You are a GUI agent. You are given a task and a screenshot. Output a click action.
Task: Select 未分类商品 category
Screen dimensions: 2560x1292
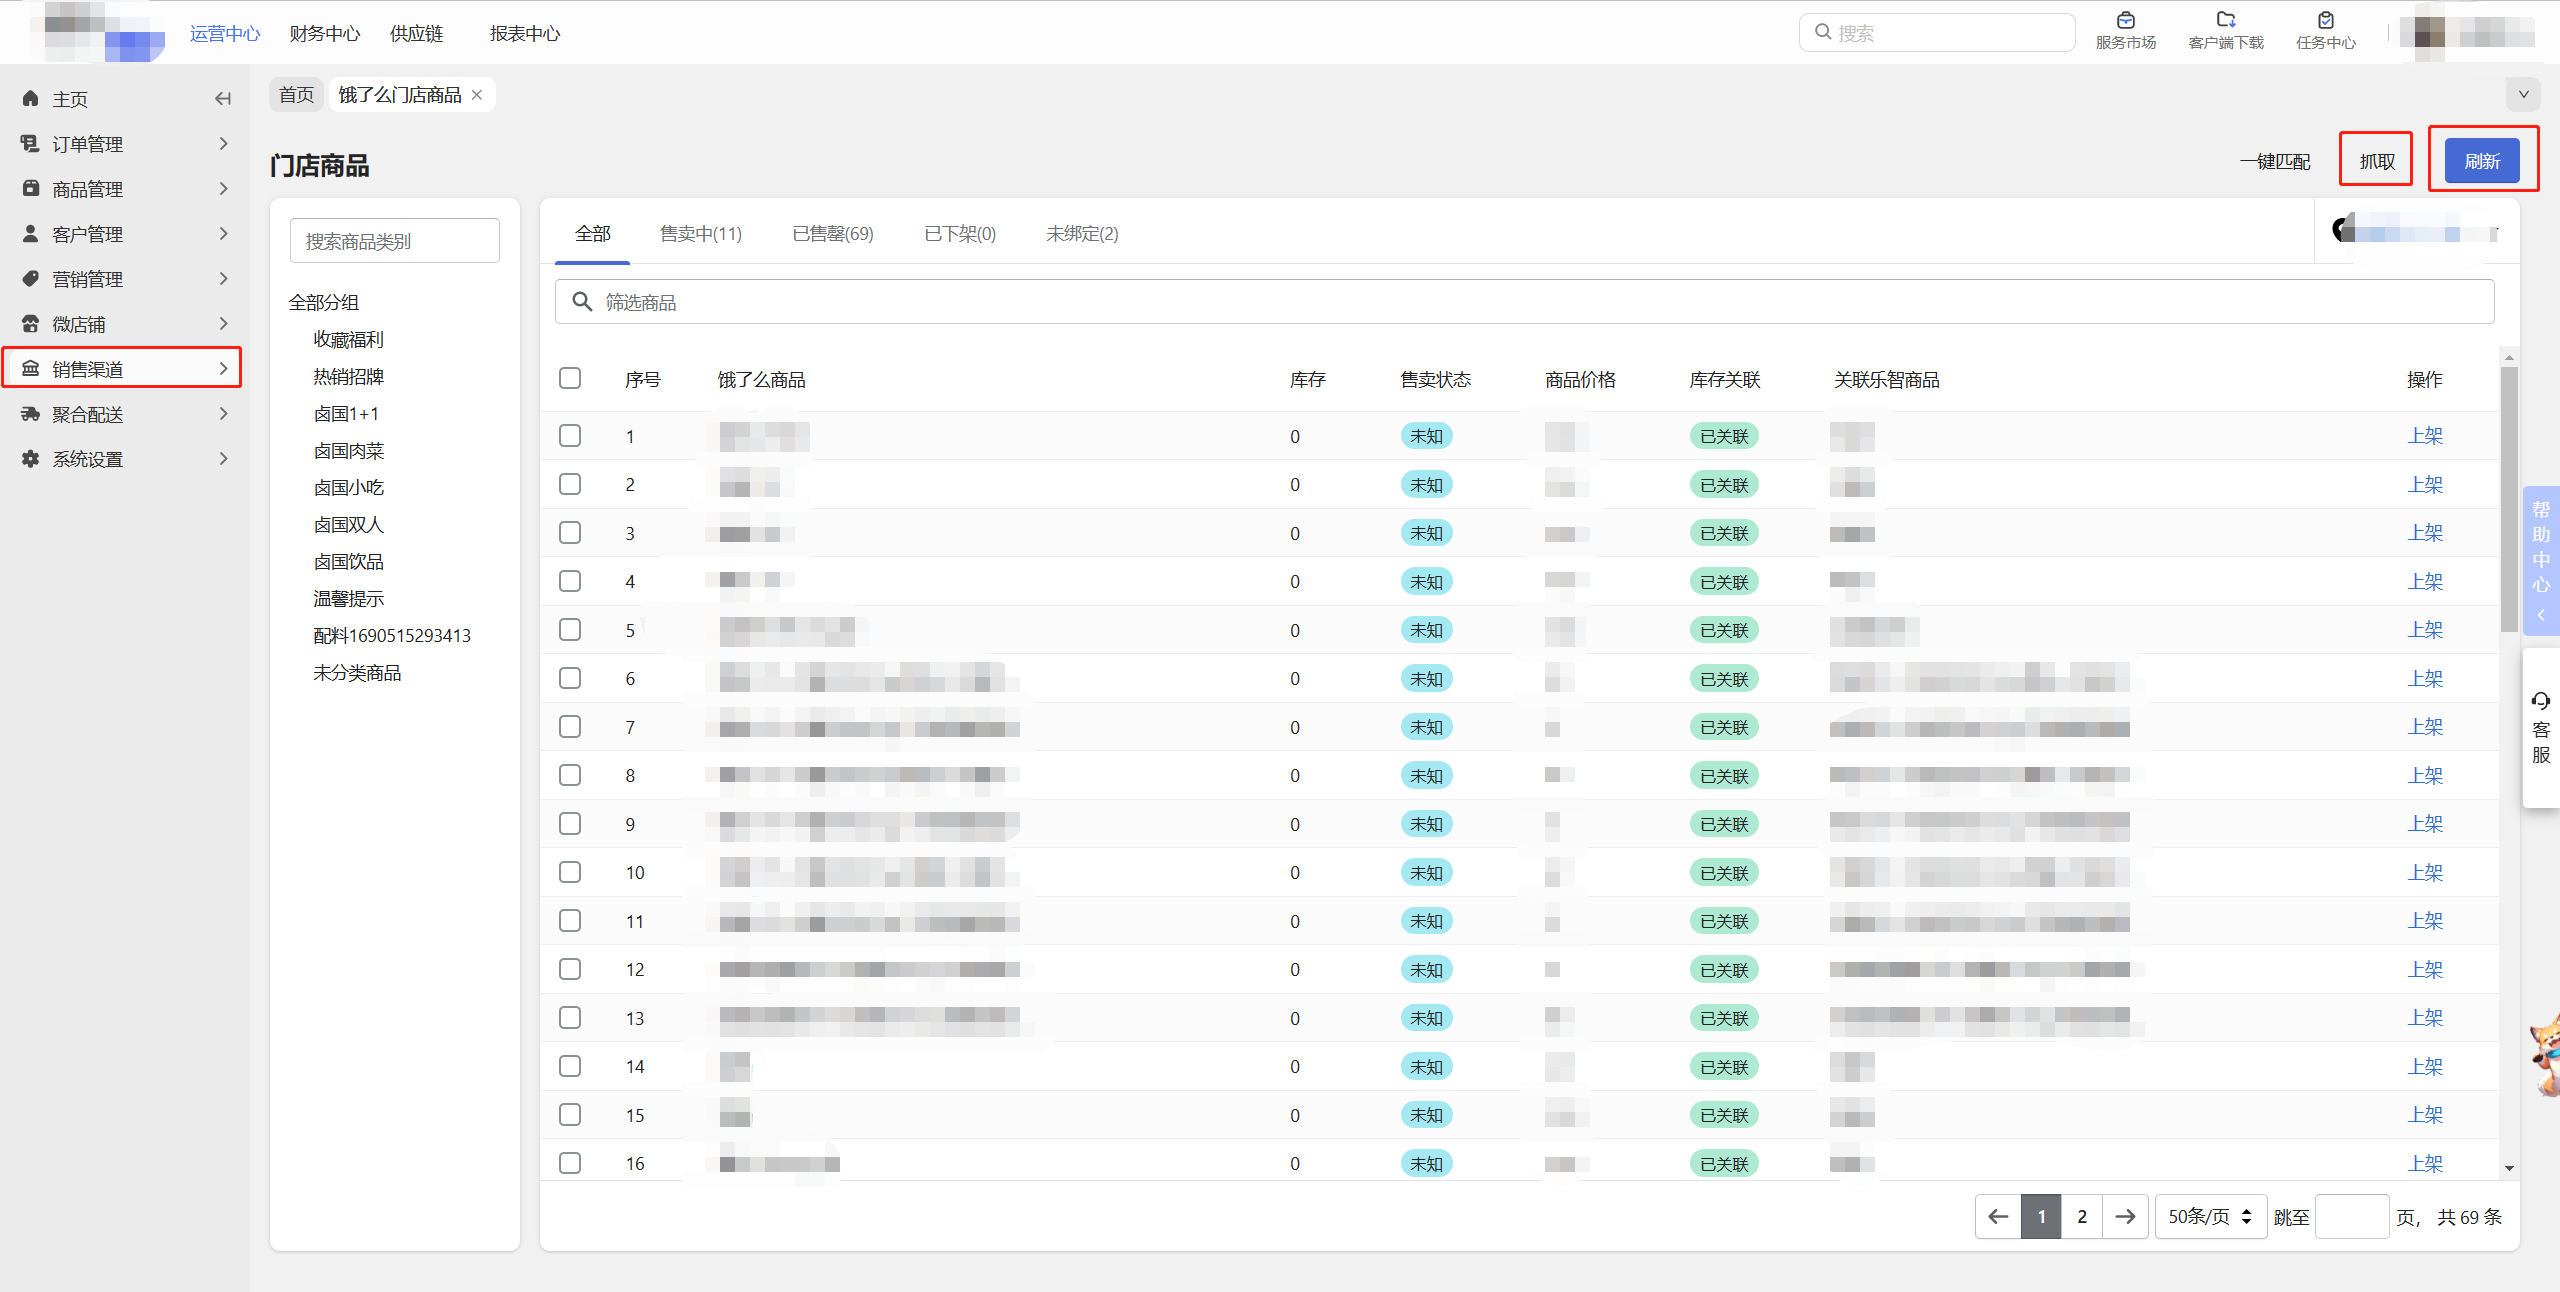357,673
